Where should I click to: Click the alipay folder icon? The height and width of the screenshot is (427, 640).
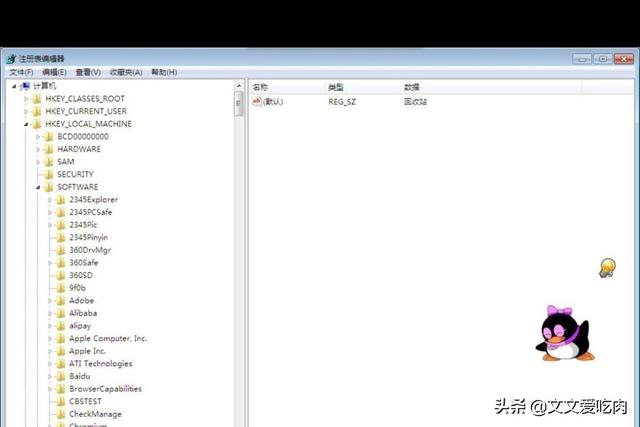click(60, 326)
